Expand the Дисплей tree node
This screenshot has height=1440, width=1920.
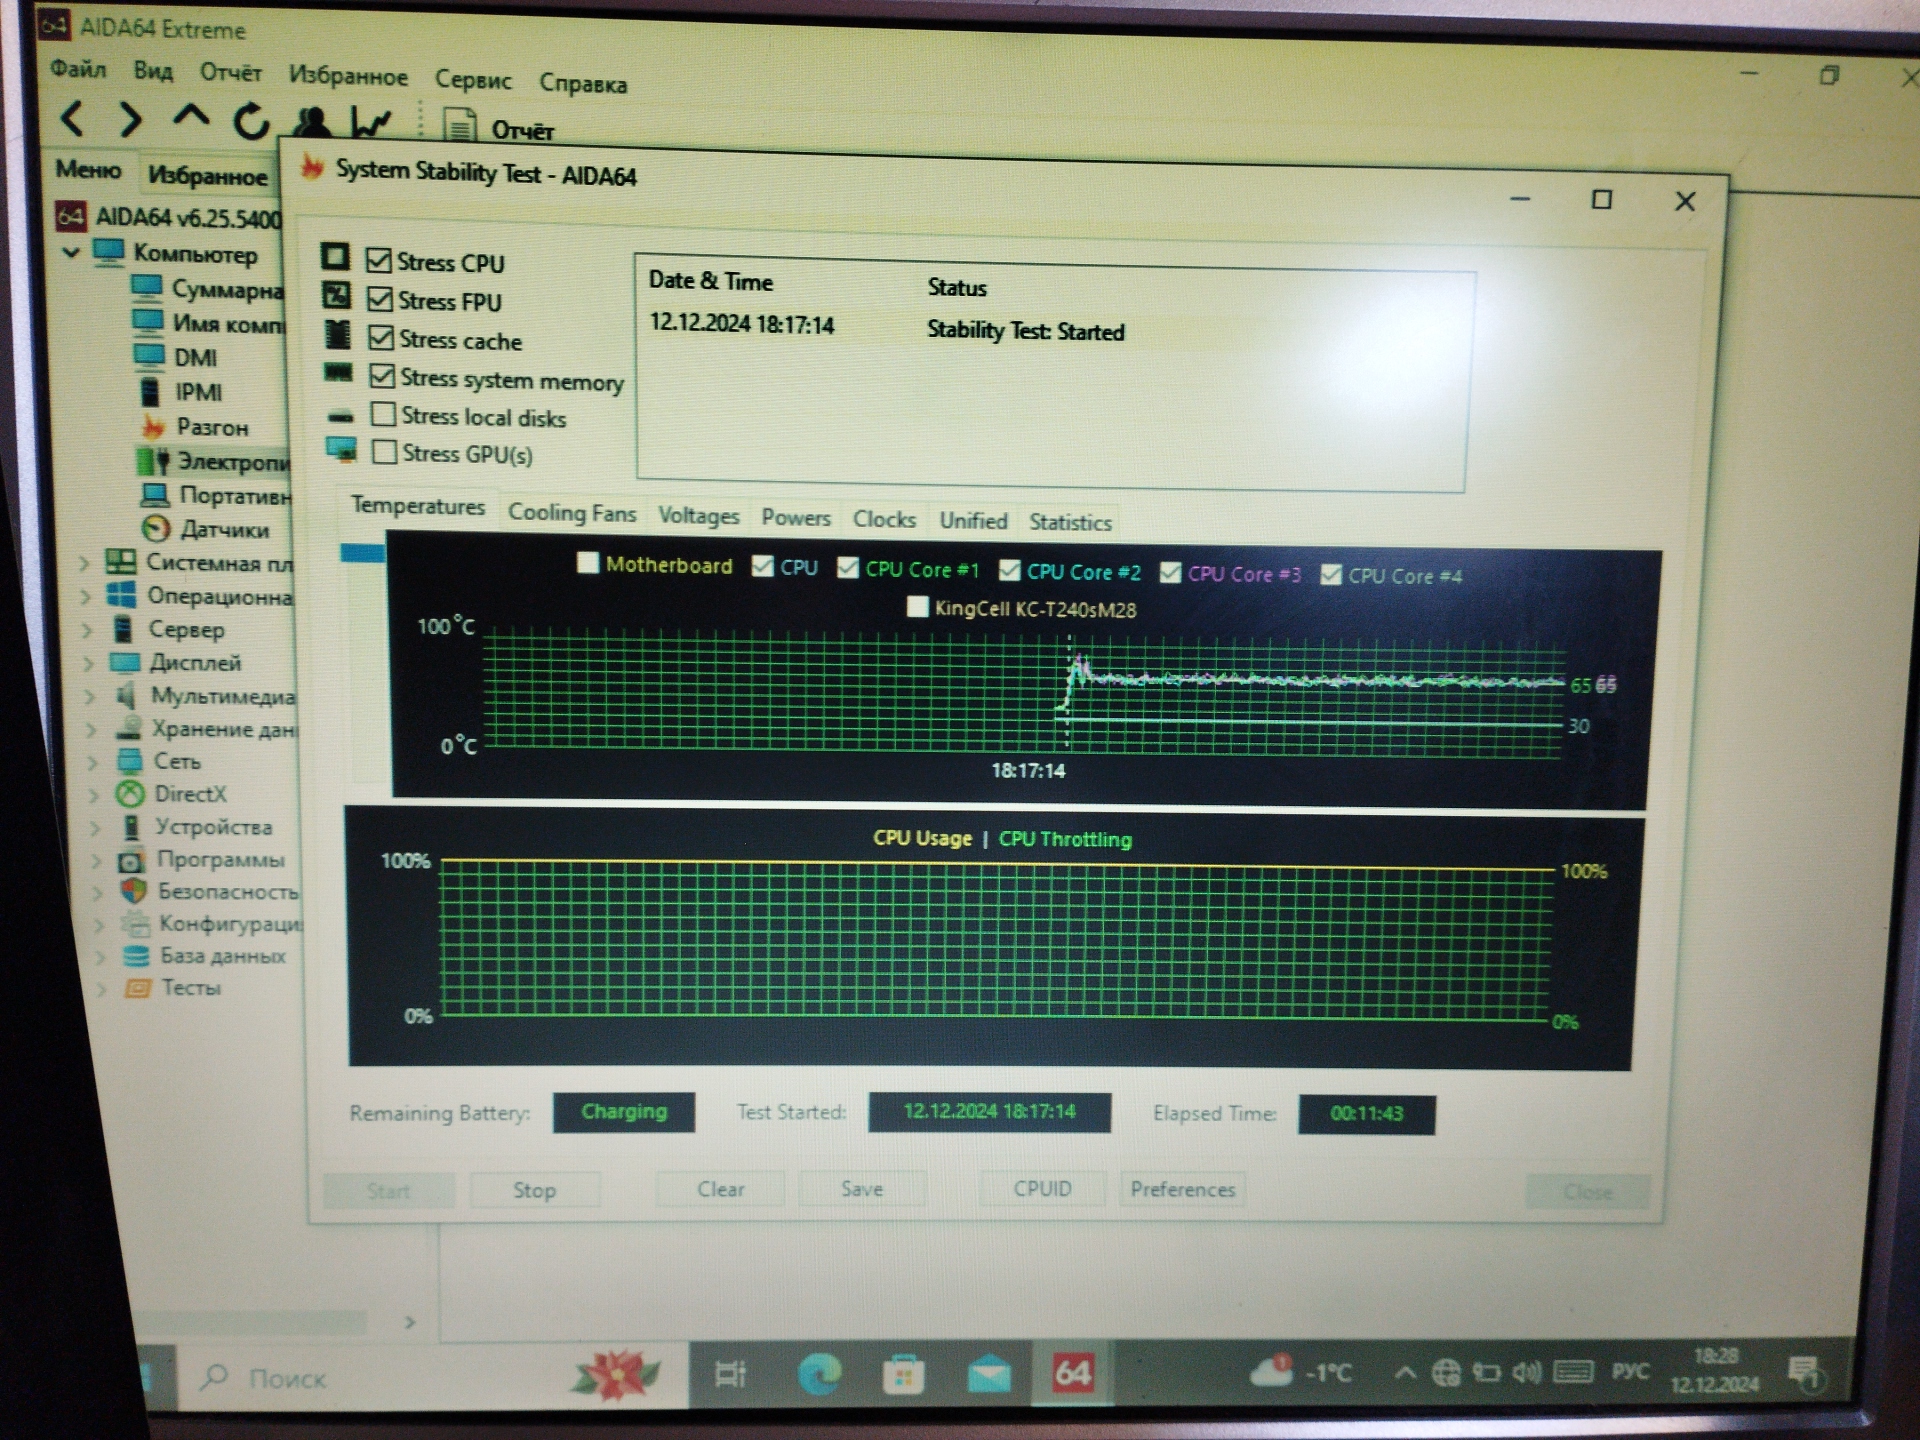coord(89,663)
